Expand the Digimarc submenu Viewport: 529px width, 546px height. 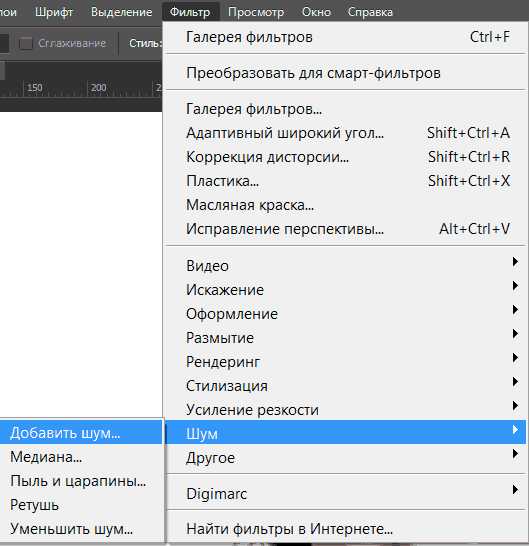pos(345,493)
